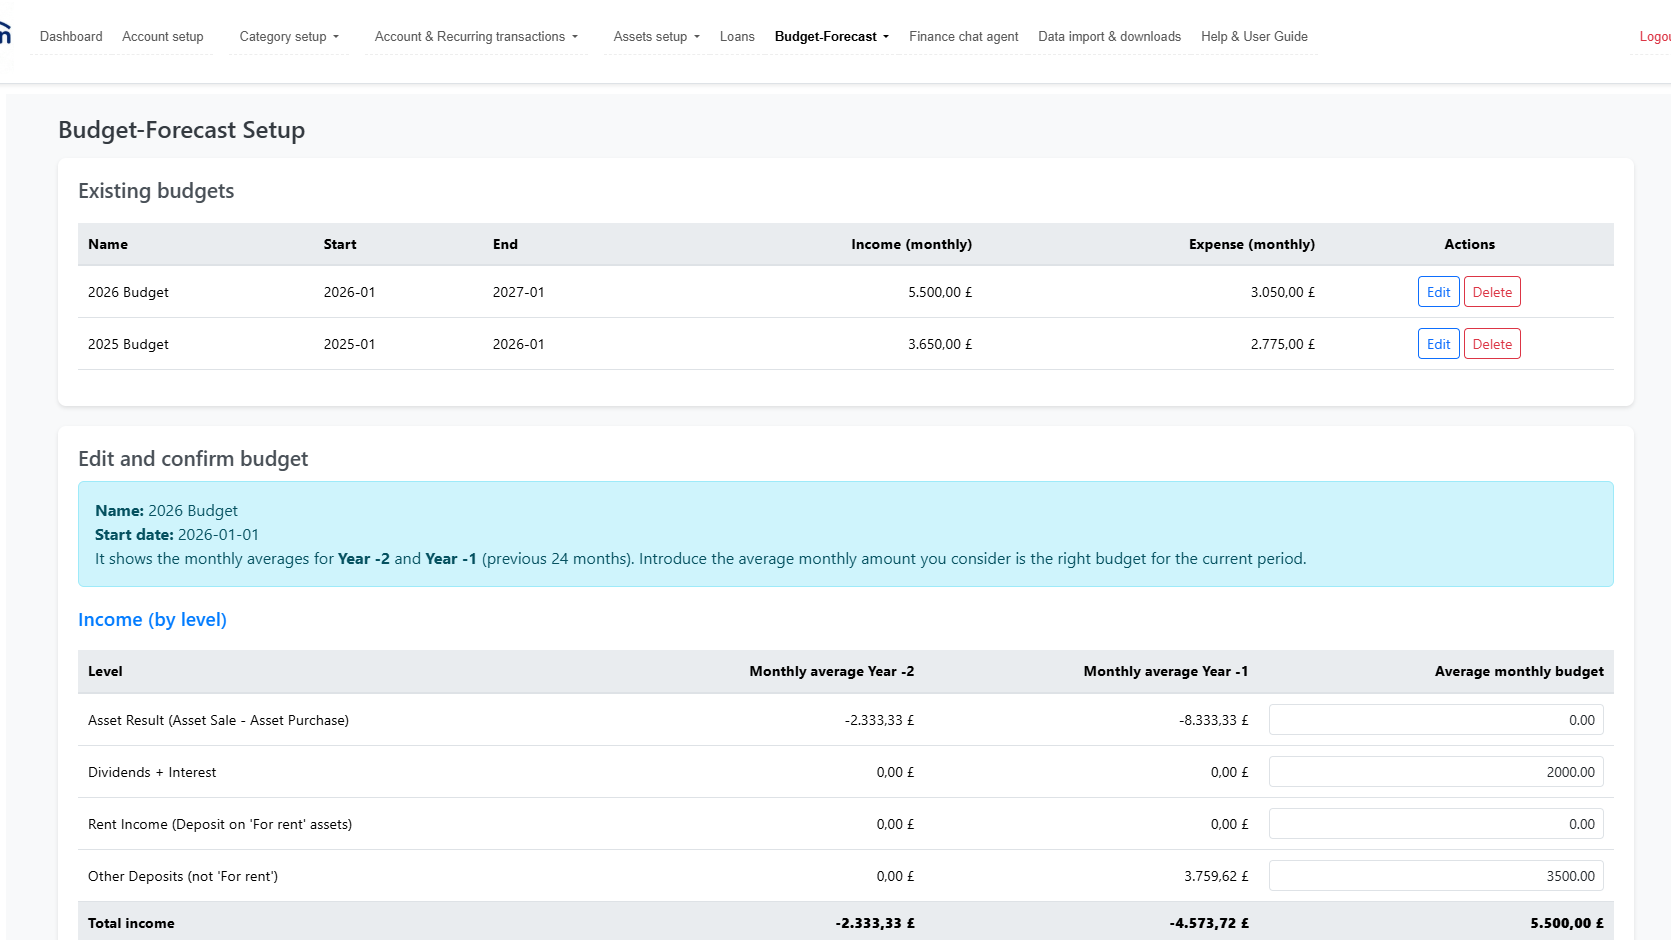This screenshot has width=1671, height=940.
Task: Click the '-8.333,33 £' Year -1 value
Action: [1213, 720]
